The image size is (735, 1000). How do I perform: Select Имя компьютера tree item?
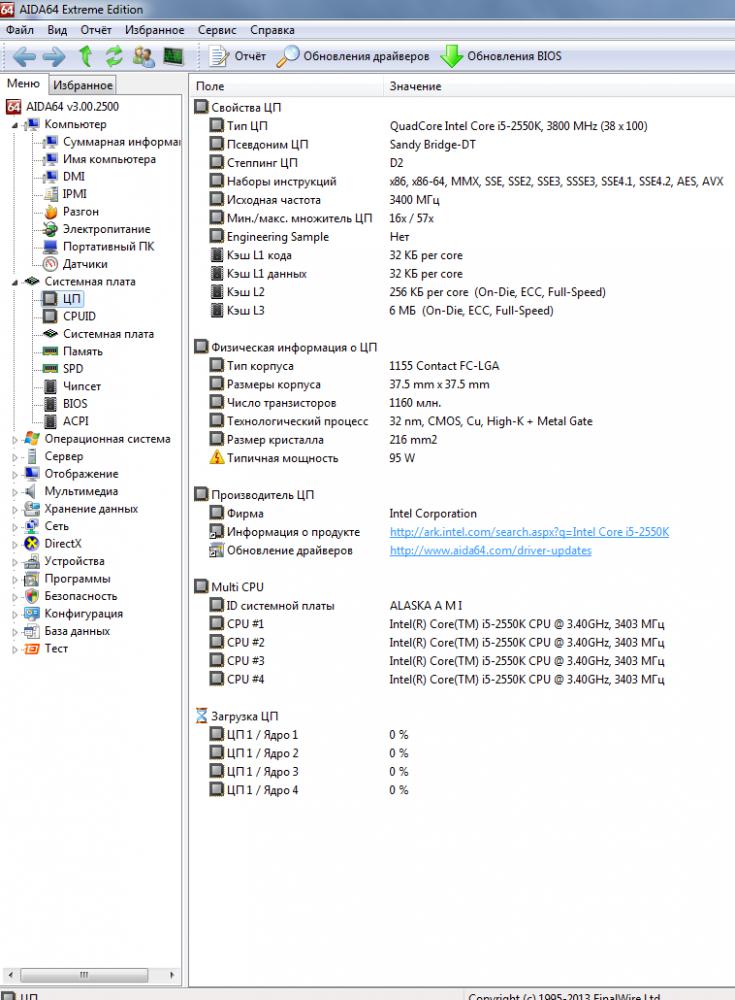pyautogui.click(x=99, y=159)
